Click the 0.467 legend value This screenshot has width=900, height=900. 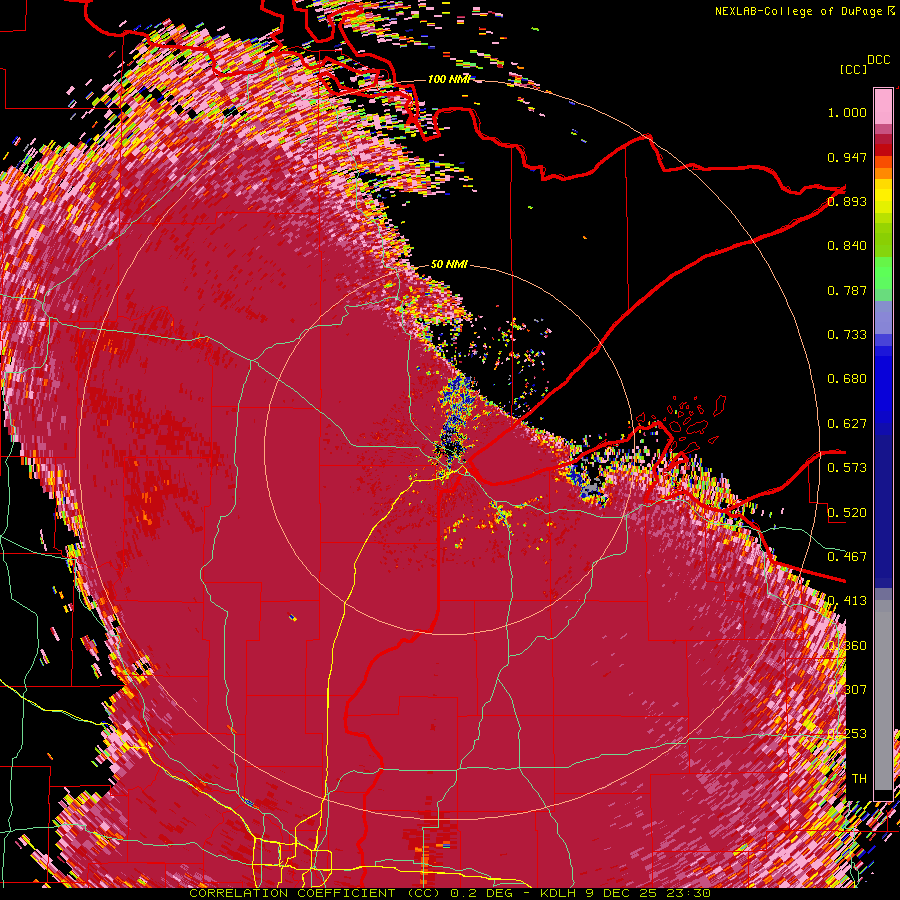coord(847,557)
